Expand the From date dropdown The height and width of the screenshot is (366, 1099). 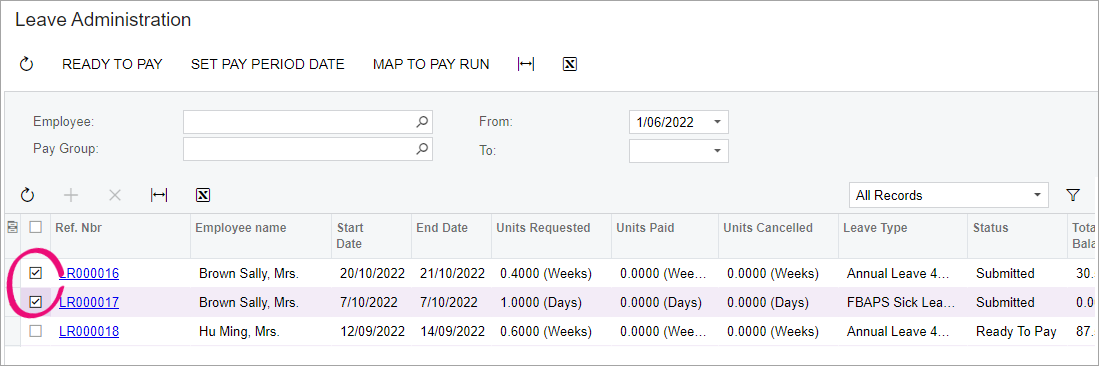click(717, 122)
